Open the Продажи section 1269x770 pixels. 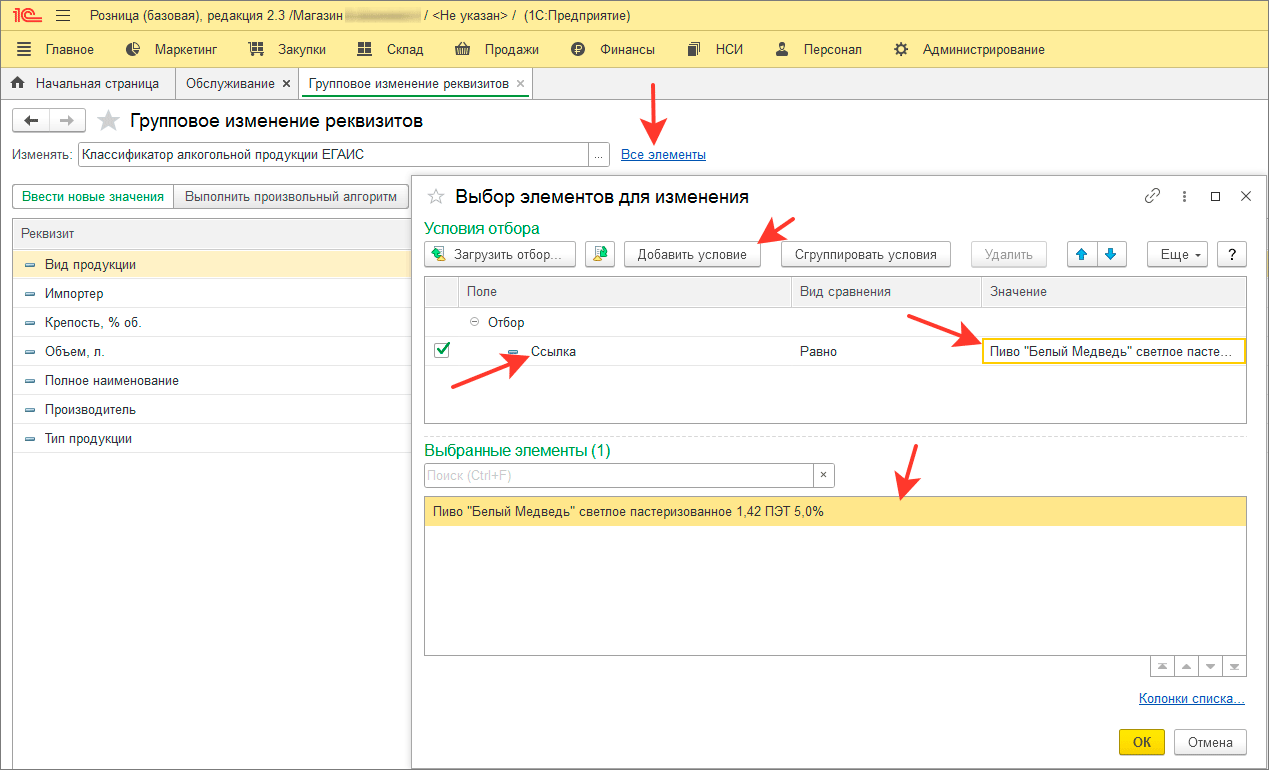click(x=497, y=49)
